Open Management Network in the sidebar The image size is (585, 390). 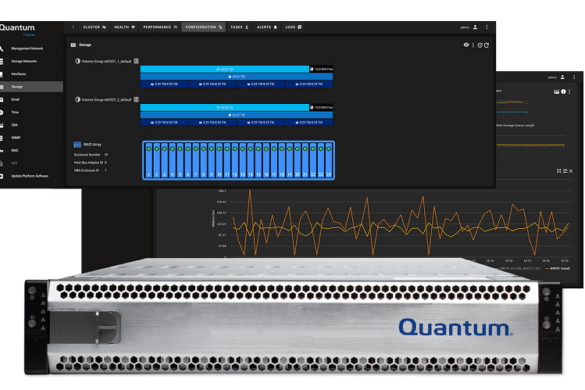(x=31, y=49)
